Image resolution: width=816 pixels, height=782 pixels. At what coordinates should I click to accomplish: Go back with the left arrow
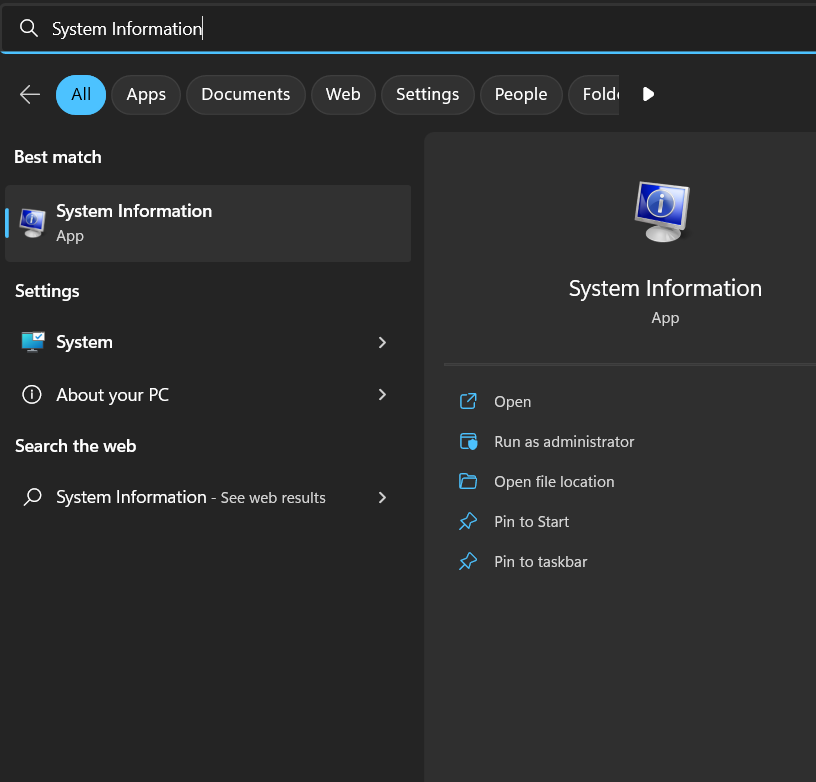click(30, 95)
